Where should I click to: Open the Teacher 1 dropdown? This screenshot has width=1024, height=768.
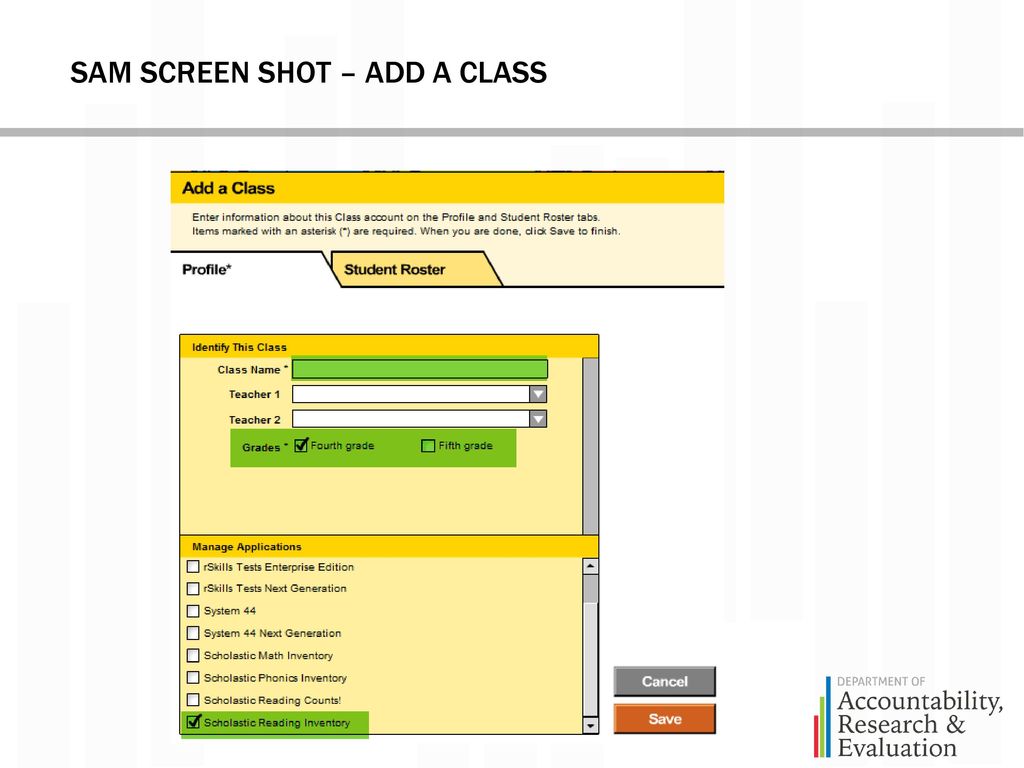point(538,394)
